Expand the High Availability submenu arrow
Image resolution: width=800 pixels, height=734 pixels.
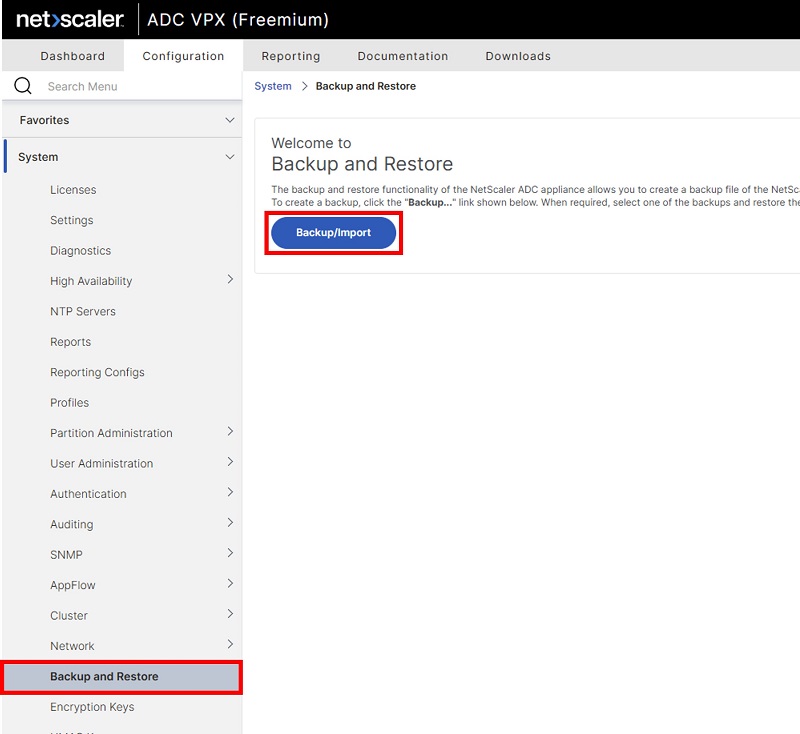pos(230,280)
